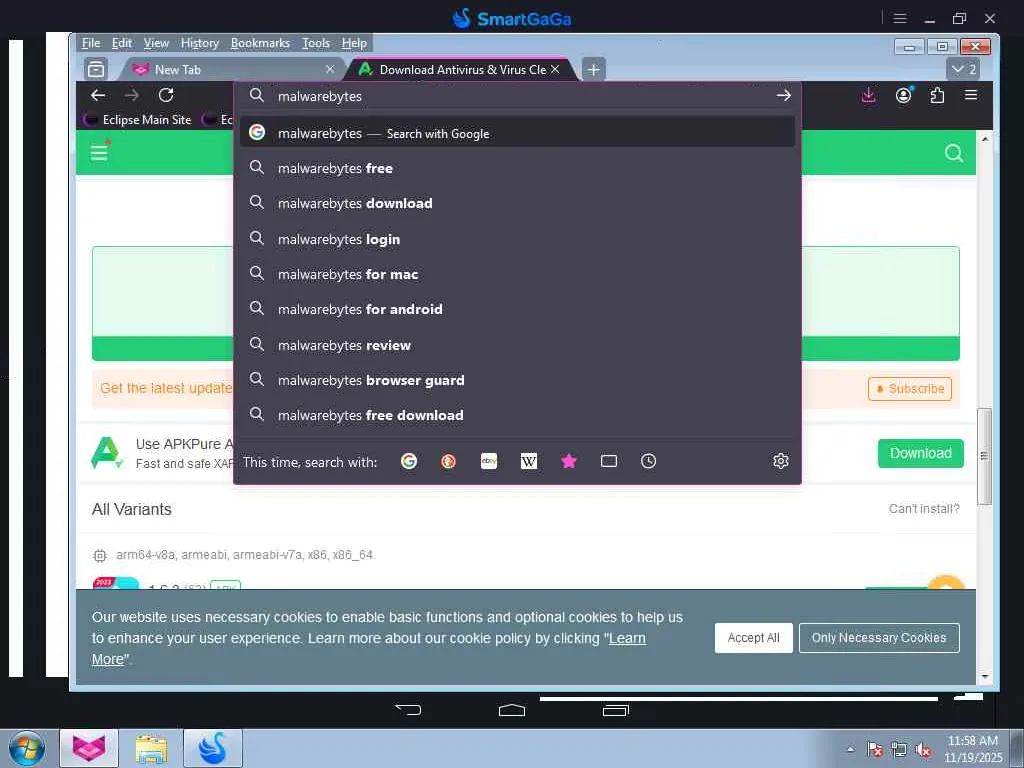Image resolution: width=1024 pixels, height=768 pixels.
Task: Choose malwarebytes browser guard suggestion
Action: [x=517, y=380]
